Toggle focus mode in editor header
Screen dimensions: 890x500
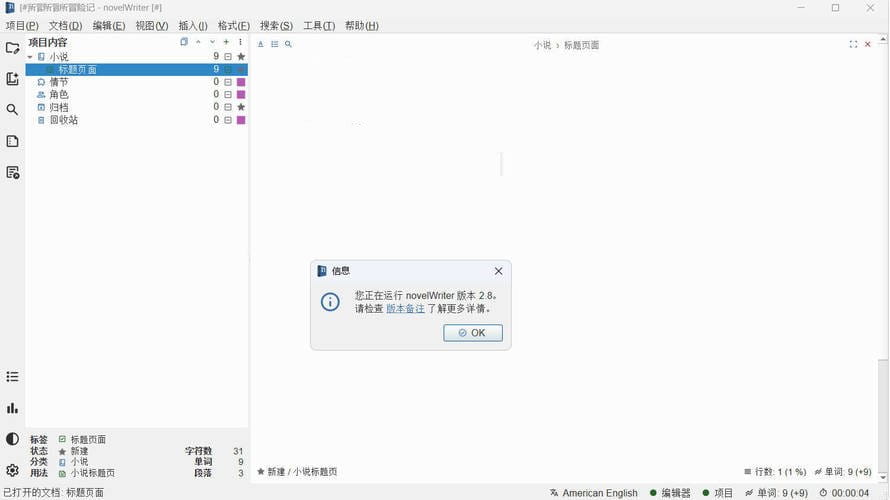coord(853,45)
